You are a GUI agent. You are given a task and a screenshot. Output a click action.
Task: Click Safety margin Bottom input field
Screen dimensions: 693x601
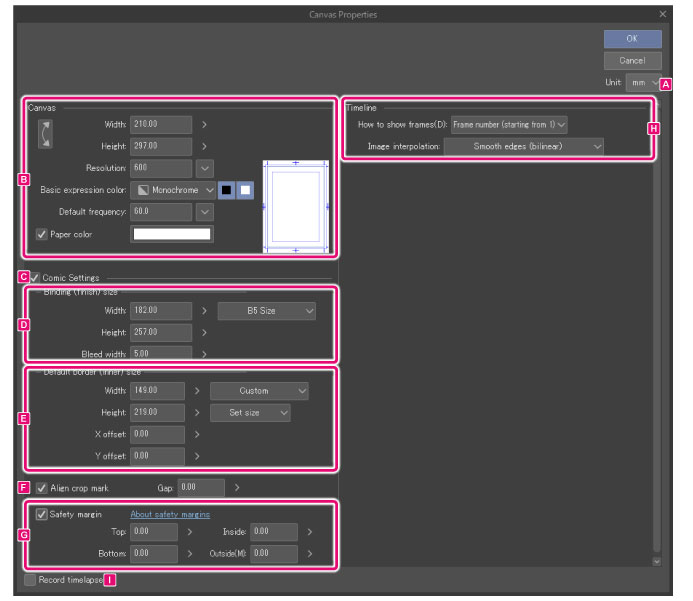coord(154,554)
